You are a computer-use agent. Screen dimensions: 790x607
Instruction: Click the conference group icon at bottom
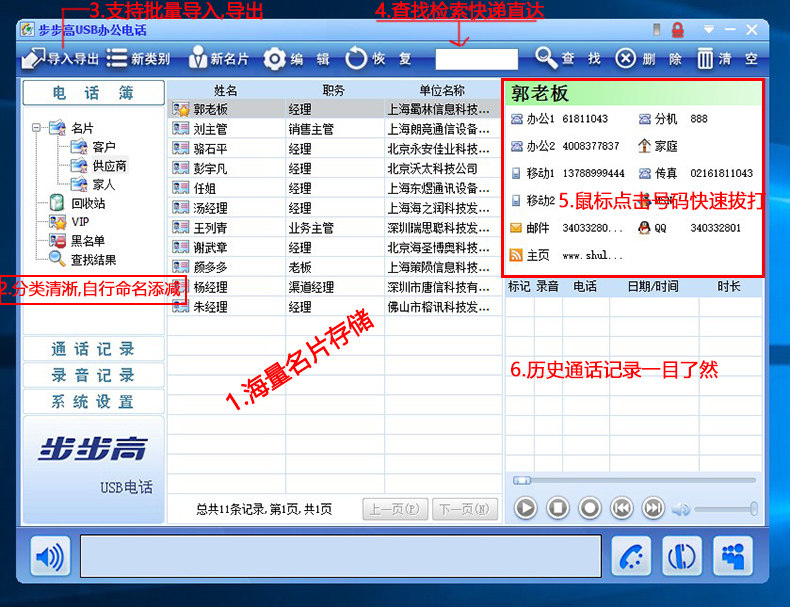(733, 556)
